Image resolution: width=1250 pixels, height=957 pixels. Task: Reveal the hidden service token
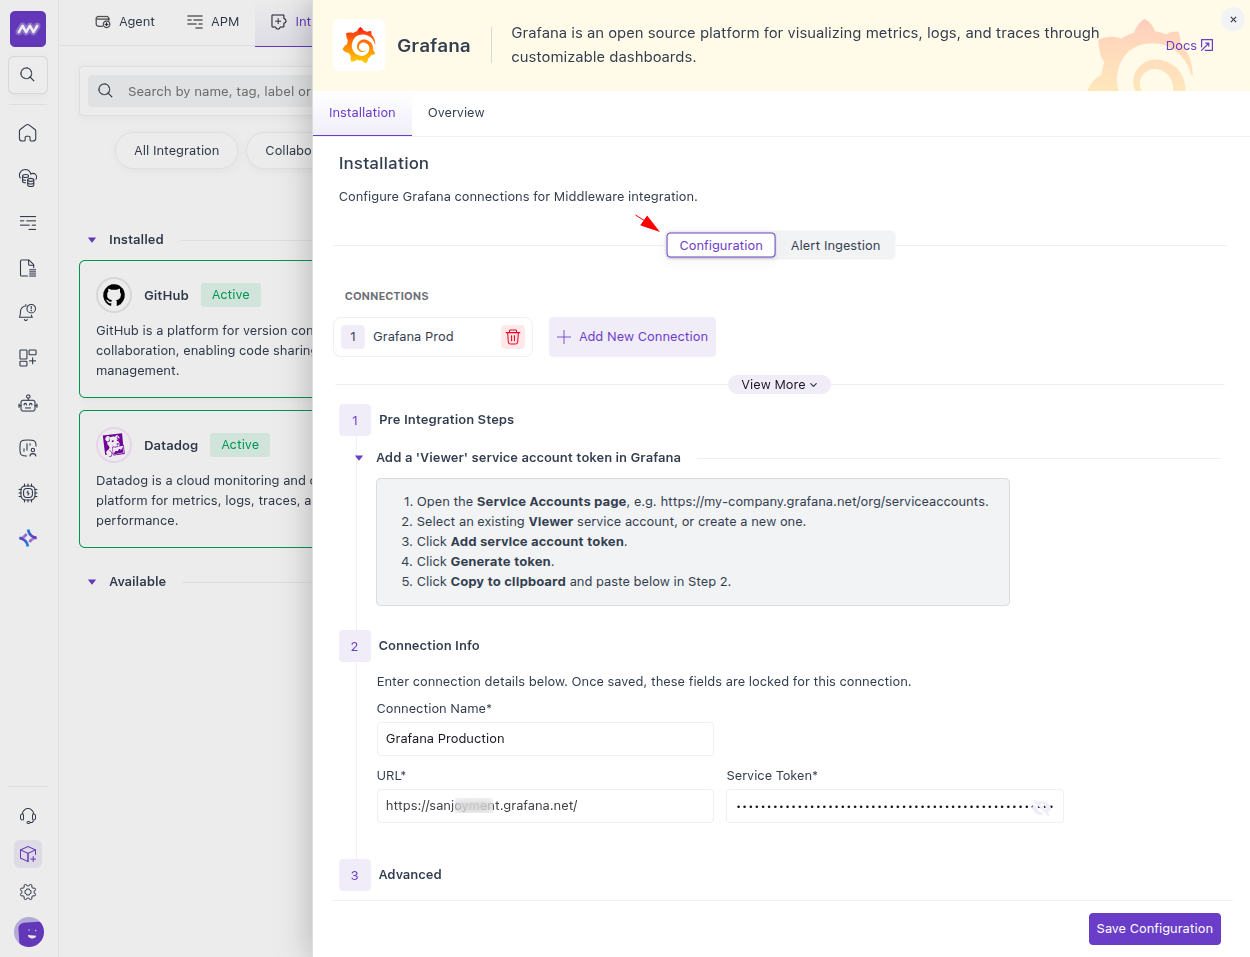(x=1042, y=807)
